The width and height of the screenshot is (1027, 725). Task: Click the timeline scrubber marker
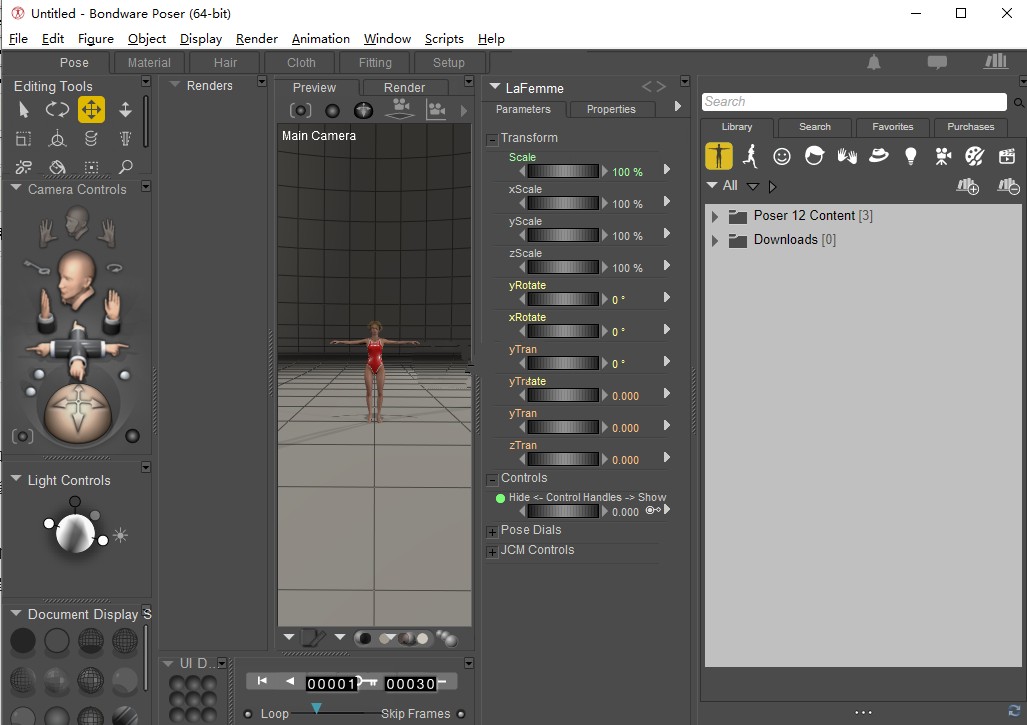pyautogui.click(x=316, y=708)
